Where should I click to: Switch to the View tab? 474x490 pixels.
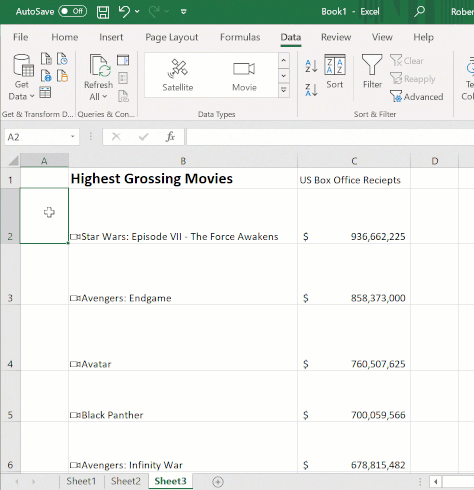pyautogui.click(x=382, y=37)
